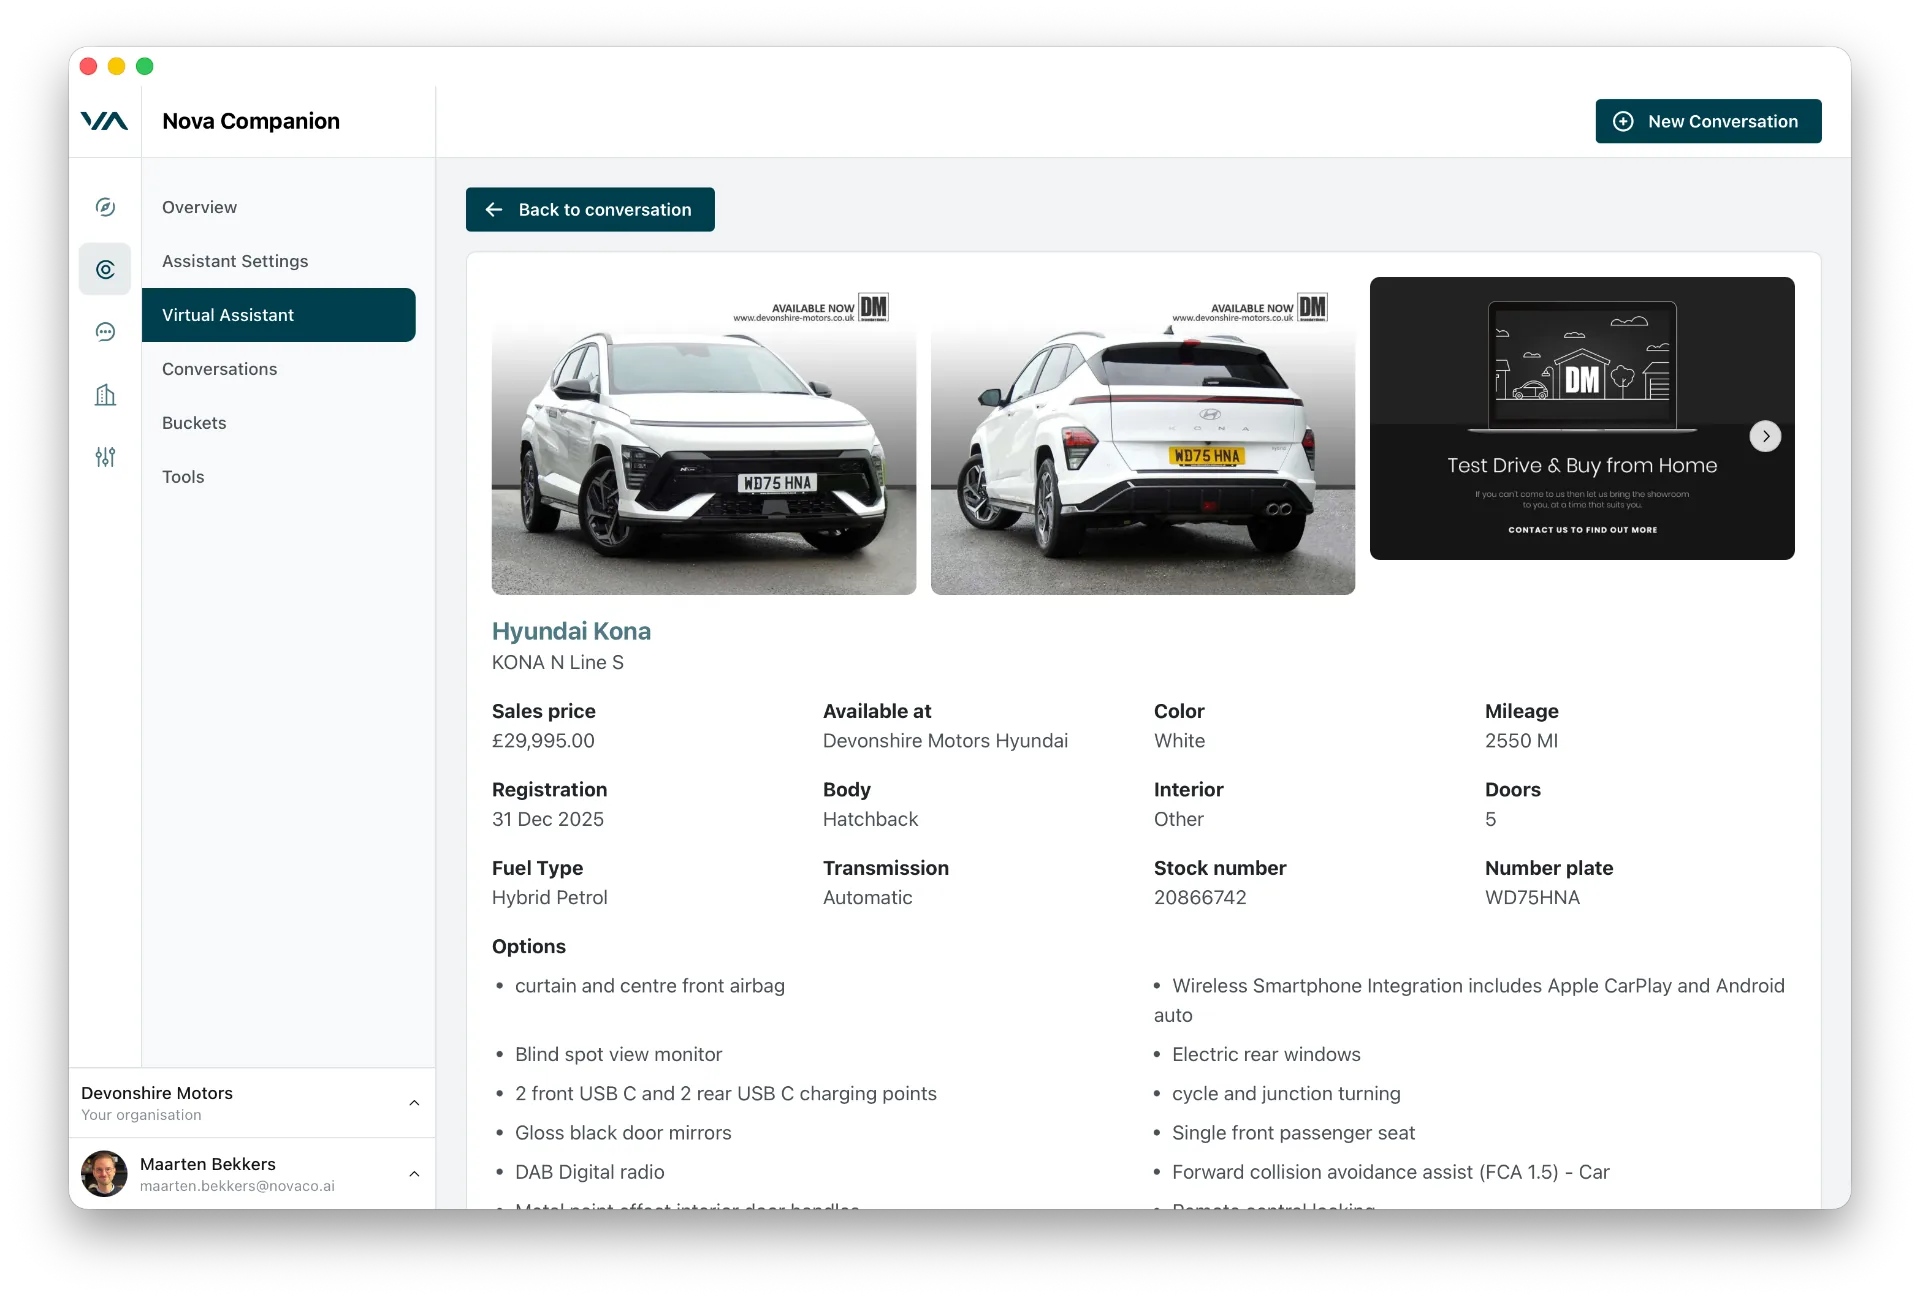The width and height of the screenshot is (1920, 1300).
Task: Click the maarten.bekkers@novaco.ai email text
Action: [x=237, y=1186]
